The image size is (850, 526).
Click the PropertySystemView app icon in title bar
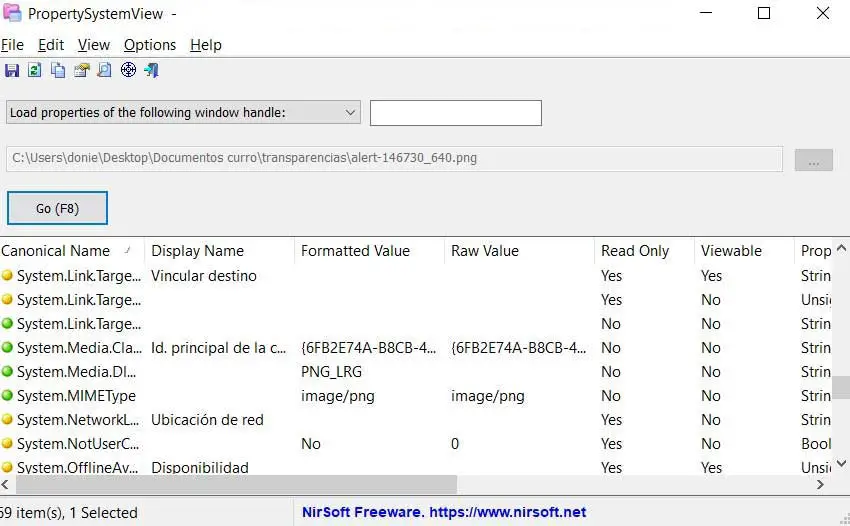pos(13,14)
